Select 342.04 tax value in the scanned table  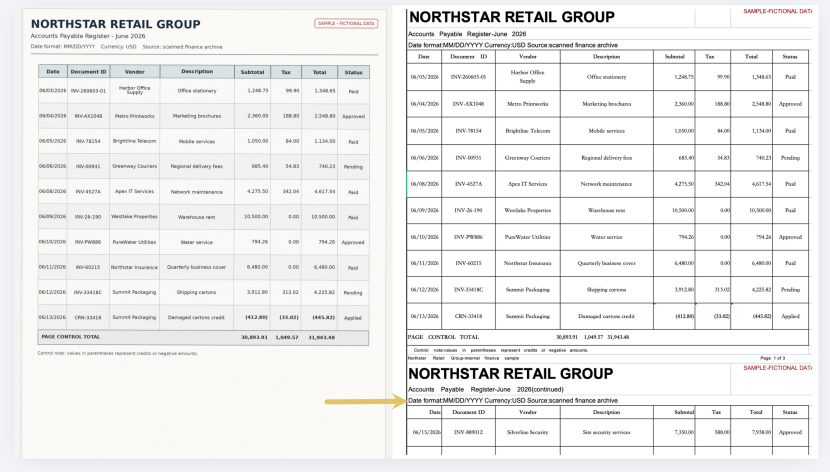[291, 192]
